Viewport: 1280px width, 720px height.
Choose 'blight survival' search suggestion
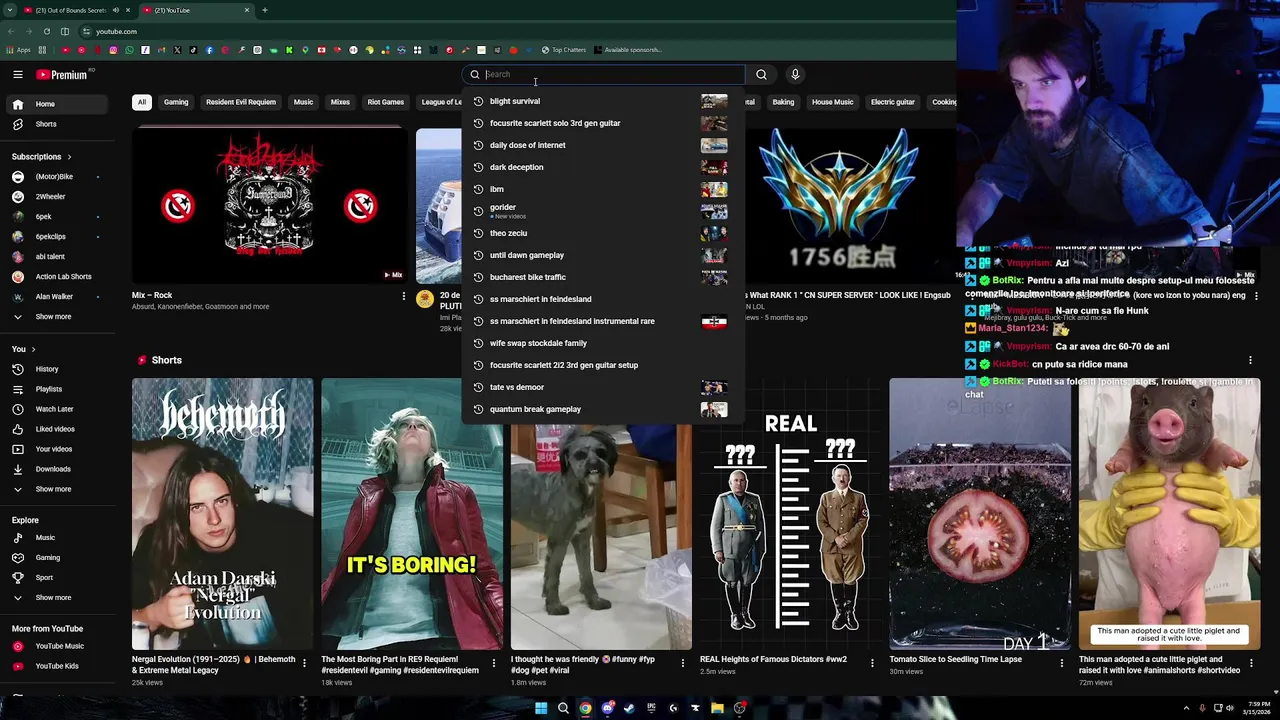click(602, 101)
